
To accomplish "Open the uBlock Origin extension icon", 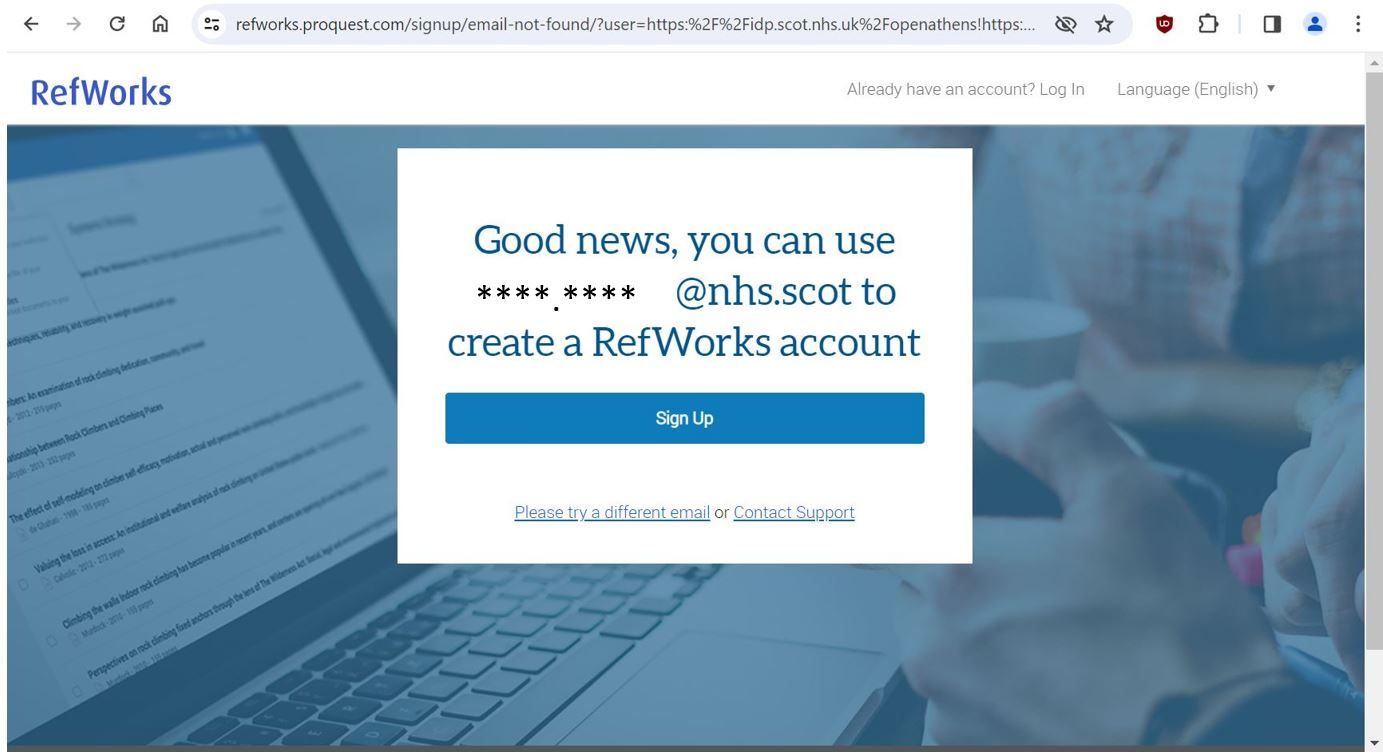I will pos(1164,24).
